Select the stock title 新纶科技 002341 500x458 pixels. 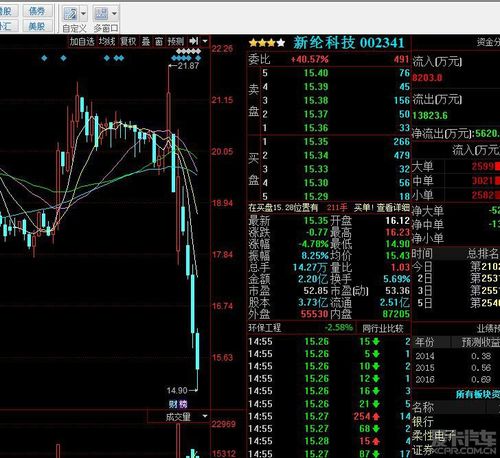349,43
